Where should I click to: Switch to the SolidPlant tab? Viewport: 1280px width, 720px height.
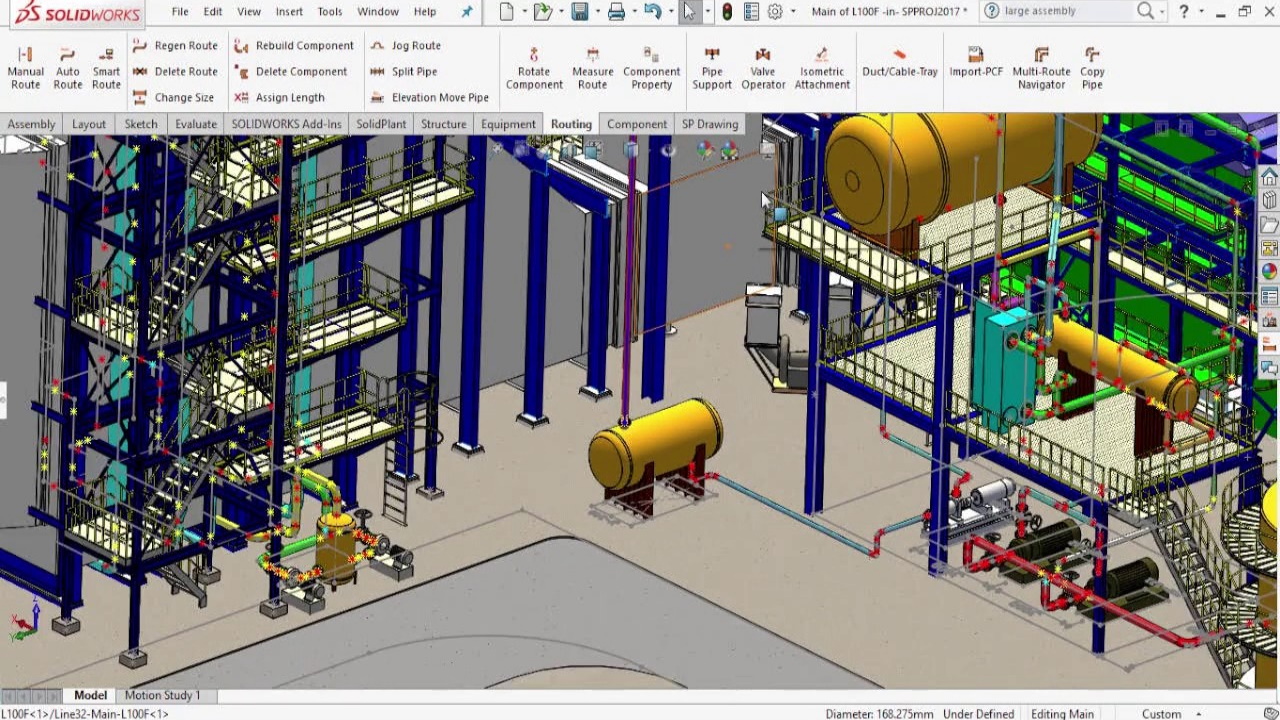(x=381, y=124)
